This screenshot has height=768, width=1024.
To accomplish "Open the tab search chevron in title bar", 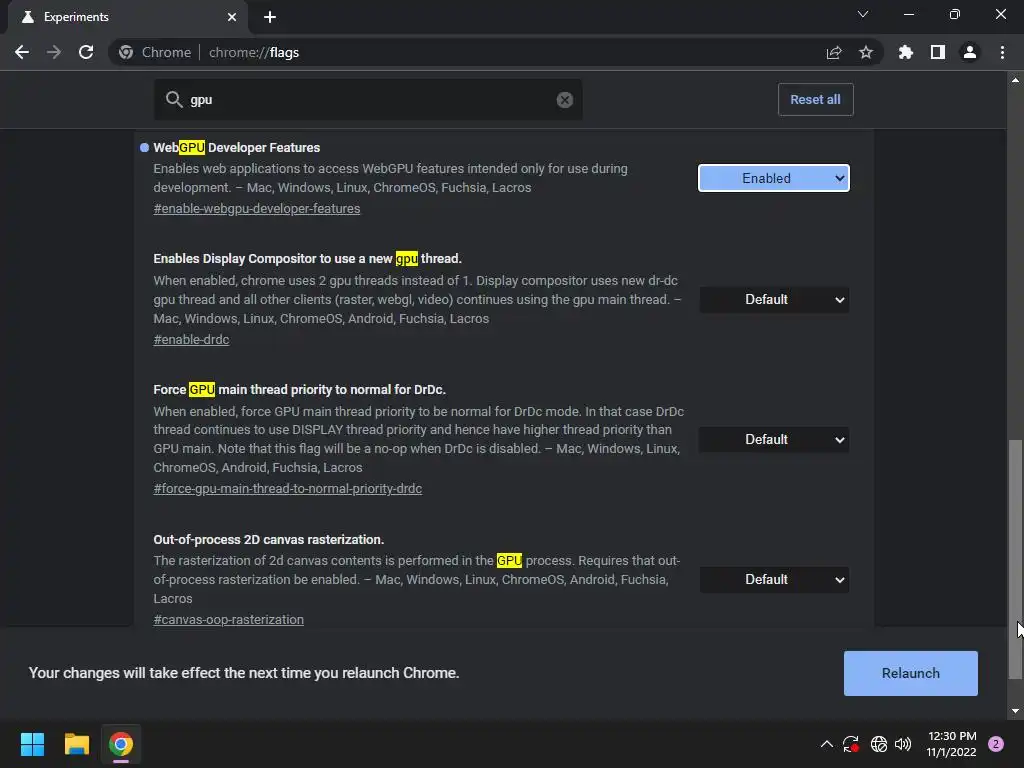I will tap(863, 14).
